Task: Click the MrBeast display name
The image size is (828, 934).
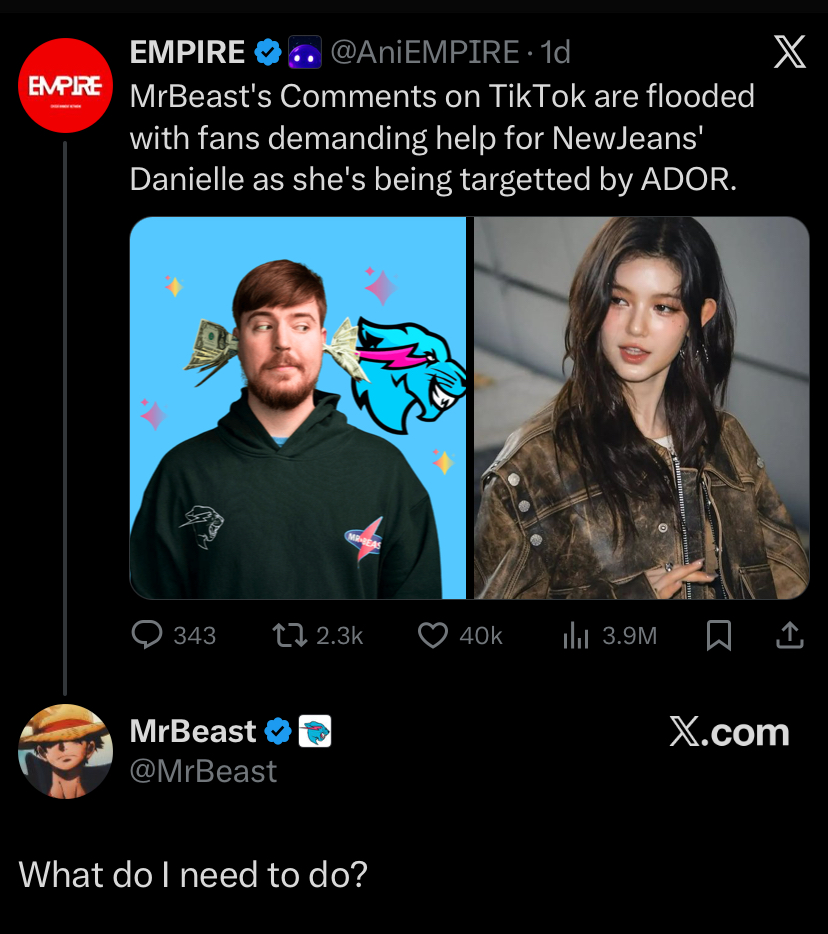Action: 193,732
